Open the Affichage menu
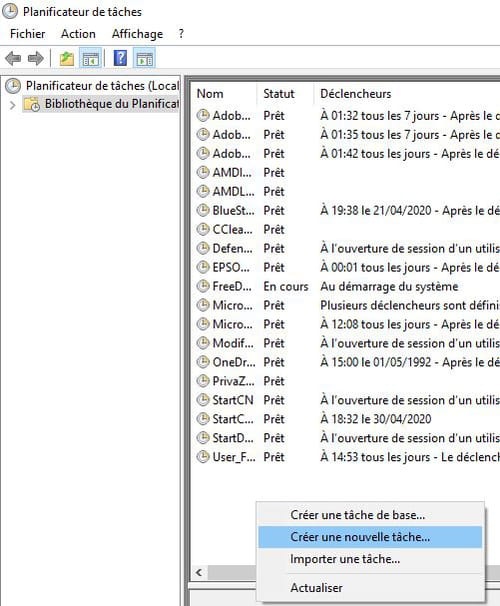The width and height of the screenshot is (500, 606). coord(137,34)
